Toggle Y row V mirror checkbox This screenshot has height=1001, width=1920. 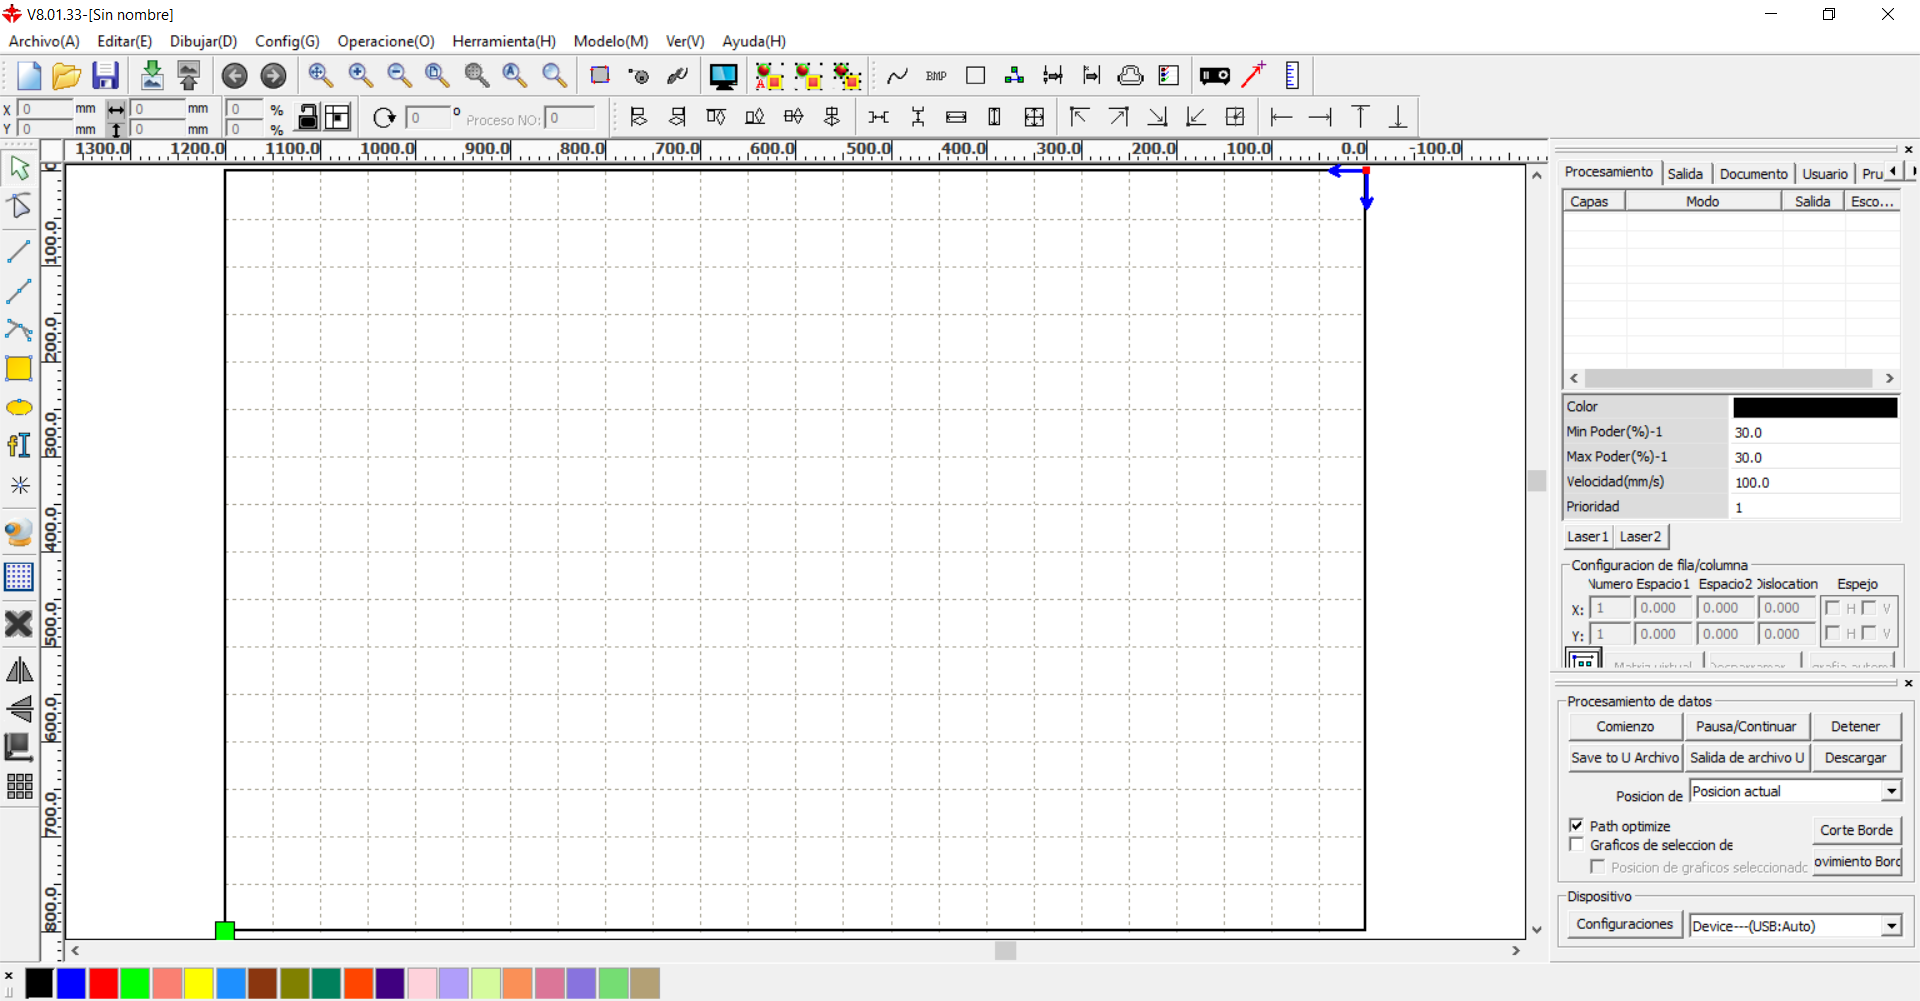point(1868,633)
